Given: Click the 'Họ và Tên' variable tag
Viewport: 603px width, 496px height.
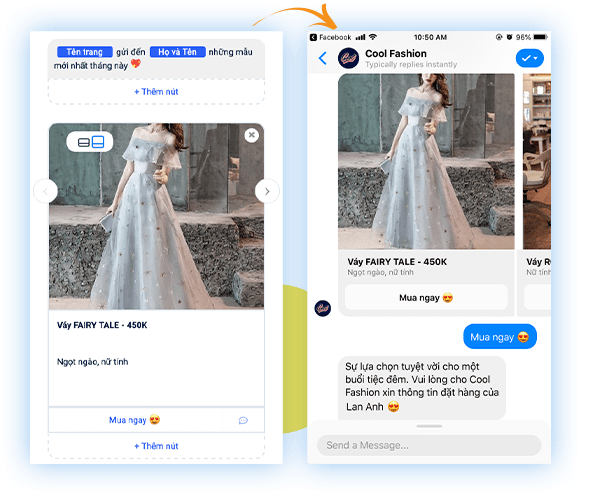Looking at the screenshot, I should point(177,52).
